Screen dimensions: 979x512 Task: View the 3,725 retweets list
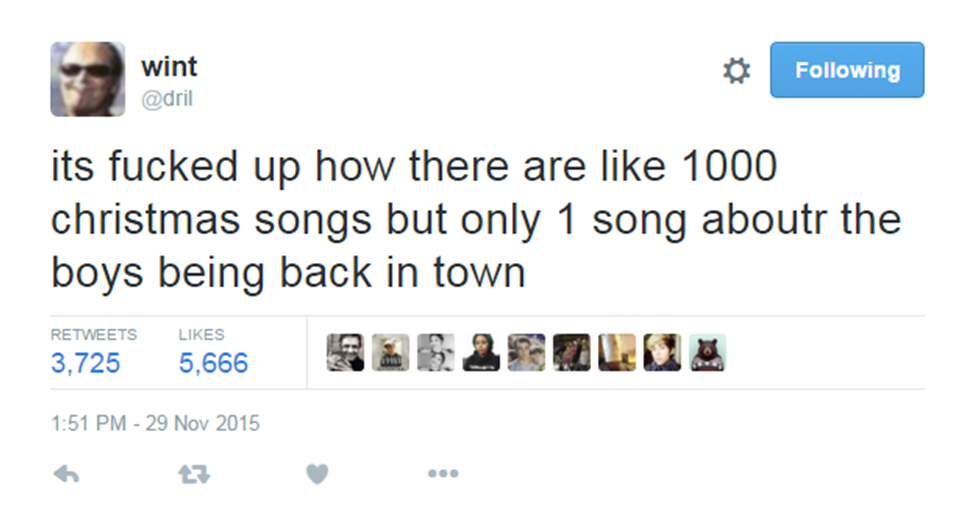pyautogui.click(x=86, y=363)
